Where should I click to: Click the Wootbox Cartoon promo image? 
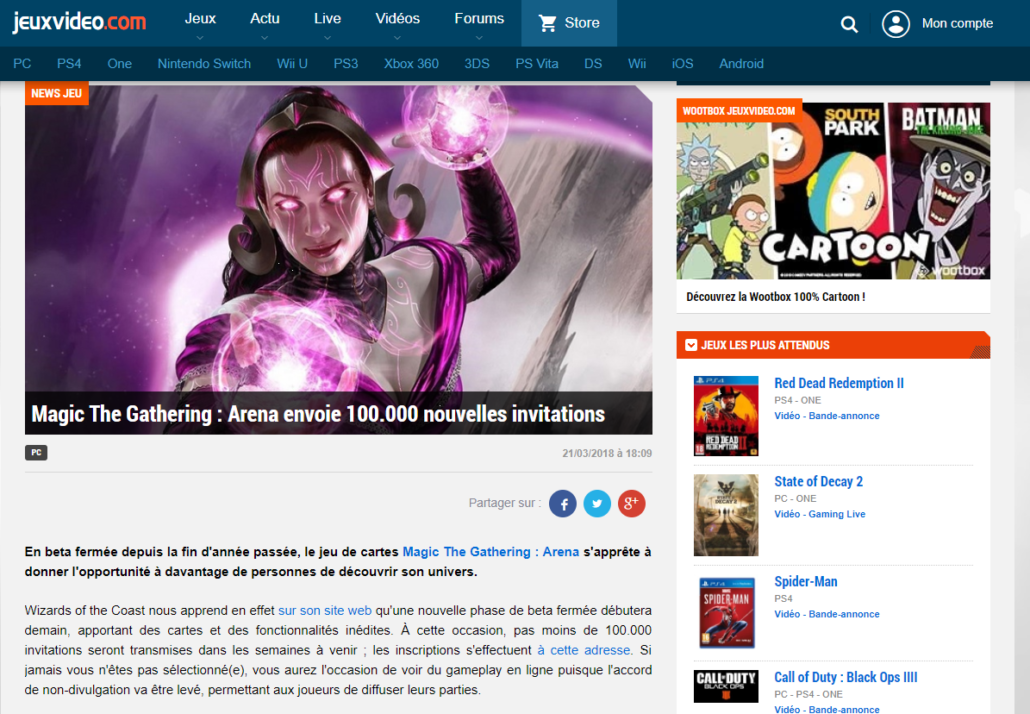[x=833, y=191]
